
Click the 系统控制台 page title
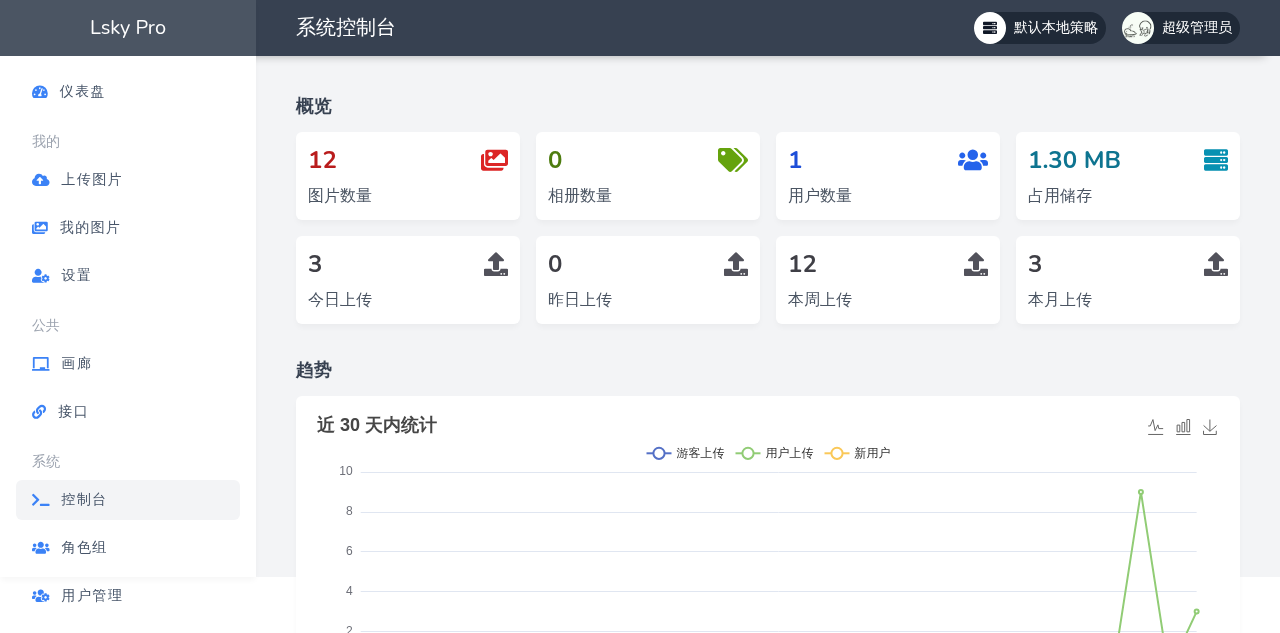pyautogui.click(x=346, y=28)
